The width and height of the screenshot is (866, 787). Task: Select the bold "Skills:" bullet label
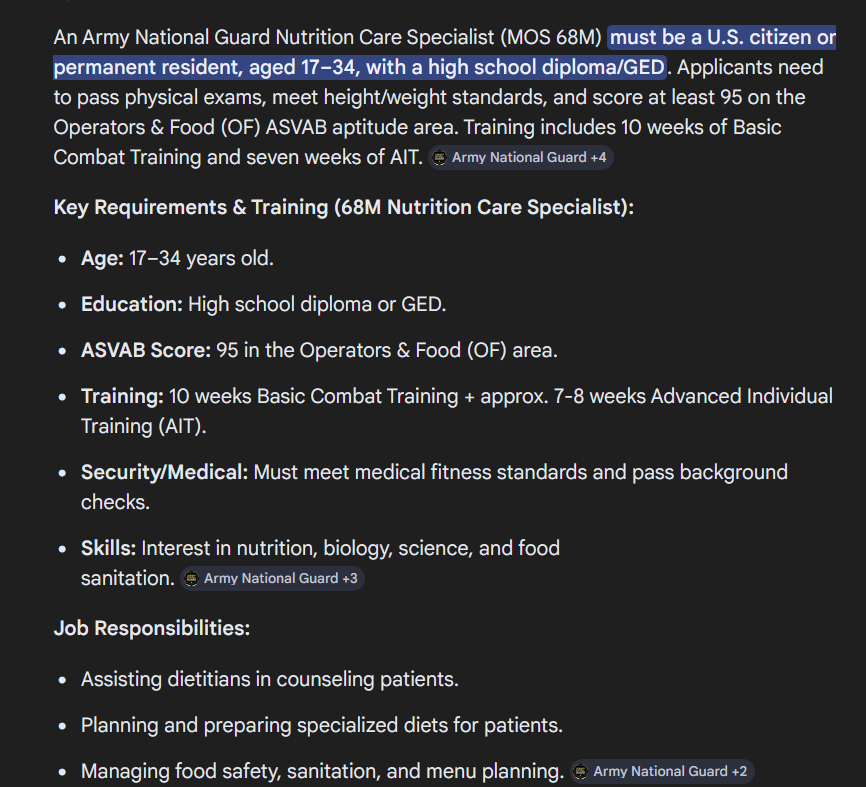(x=108, y=548)
